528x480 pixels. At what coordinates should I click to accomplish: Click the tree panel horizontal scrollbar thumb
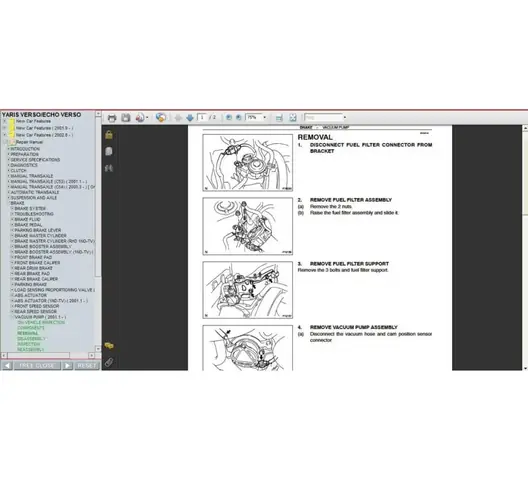point(38,355)
